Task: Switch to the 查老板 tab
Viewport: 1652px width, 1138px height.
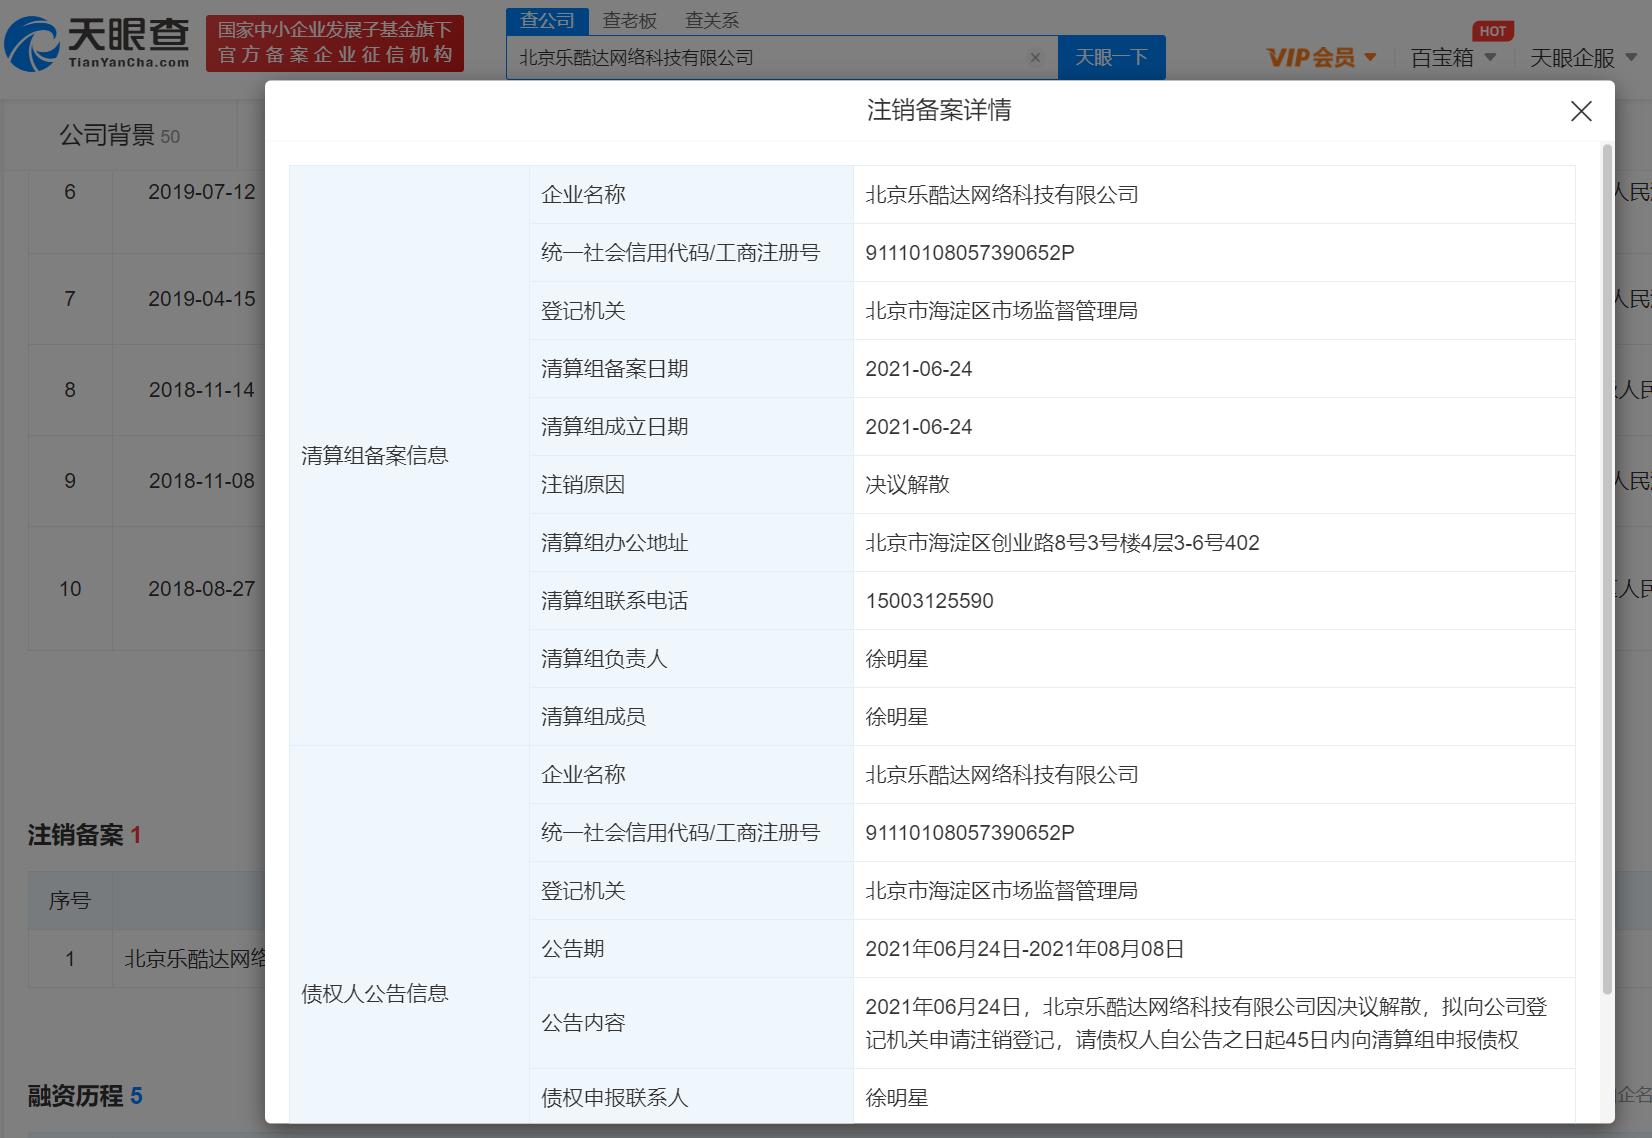Action: 628,19
